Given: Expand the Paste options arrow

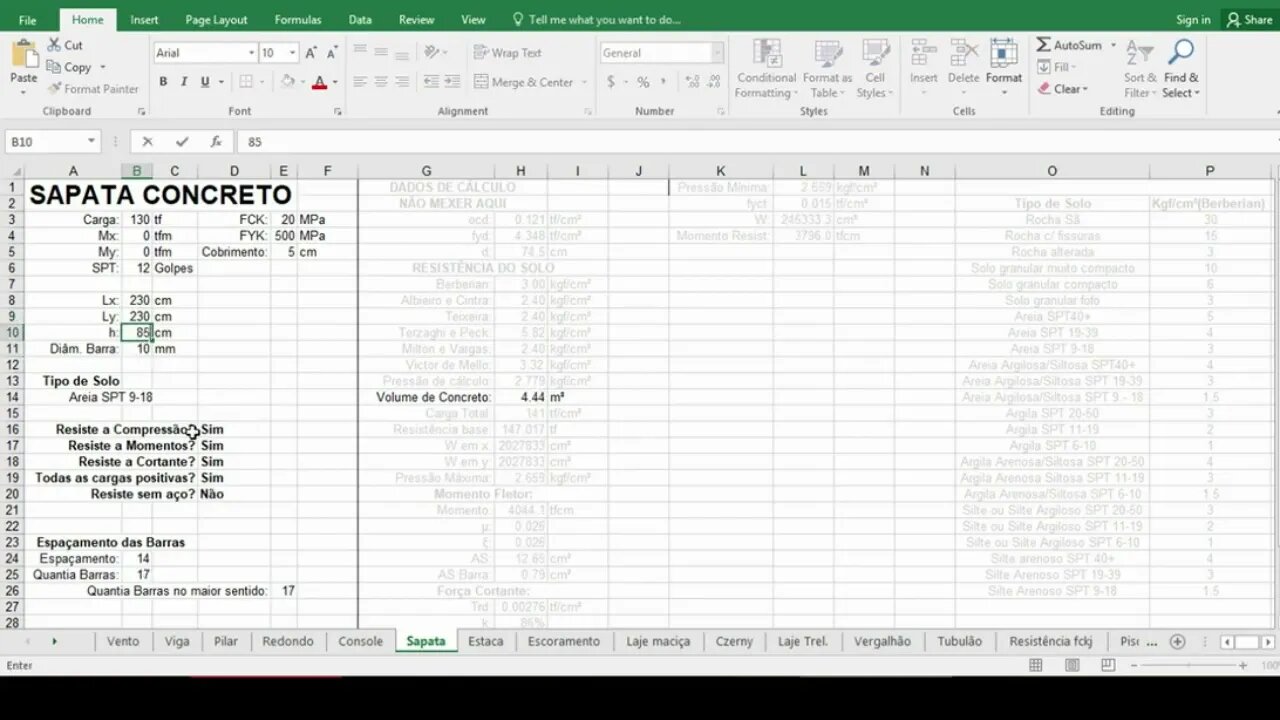Looking at the screenshot, I should (23, 92).
